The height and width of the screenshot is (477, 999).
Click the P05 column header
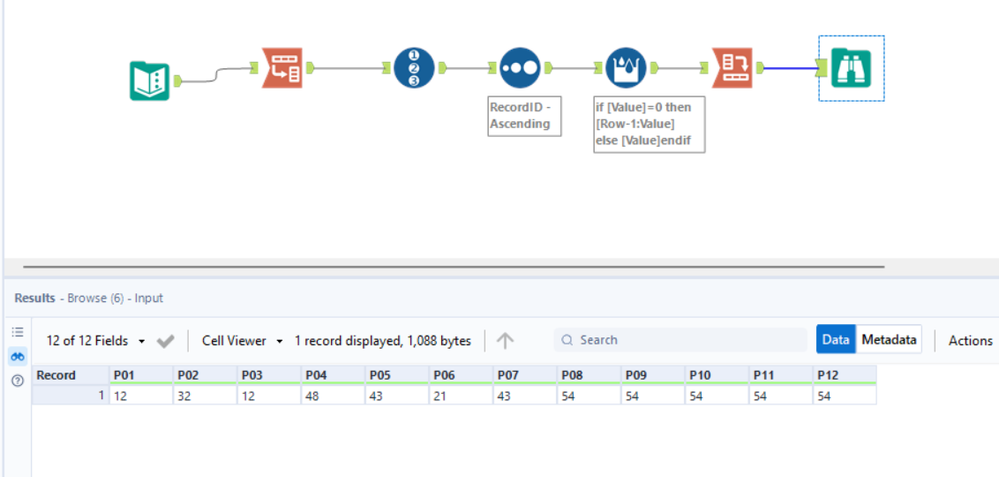tap(397, 375)
